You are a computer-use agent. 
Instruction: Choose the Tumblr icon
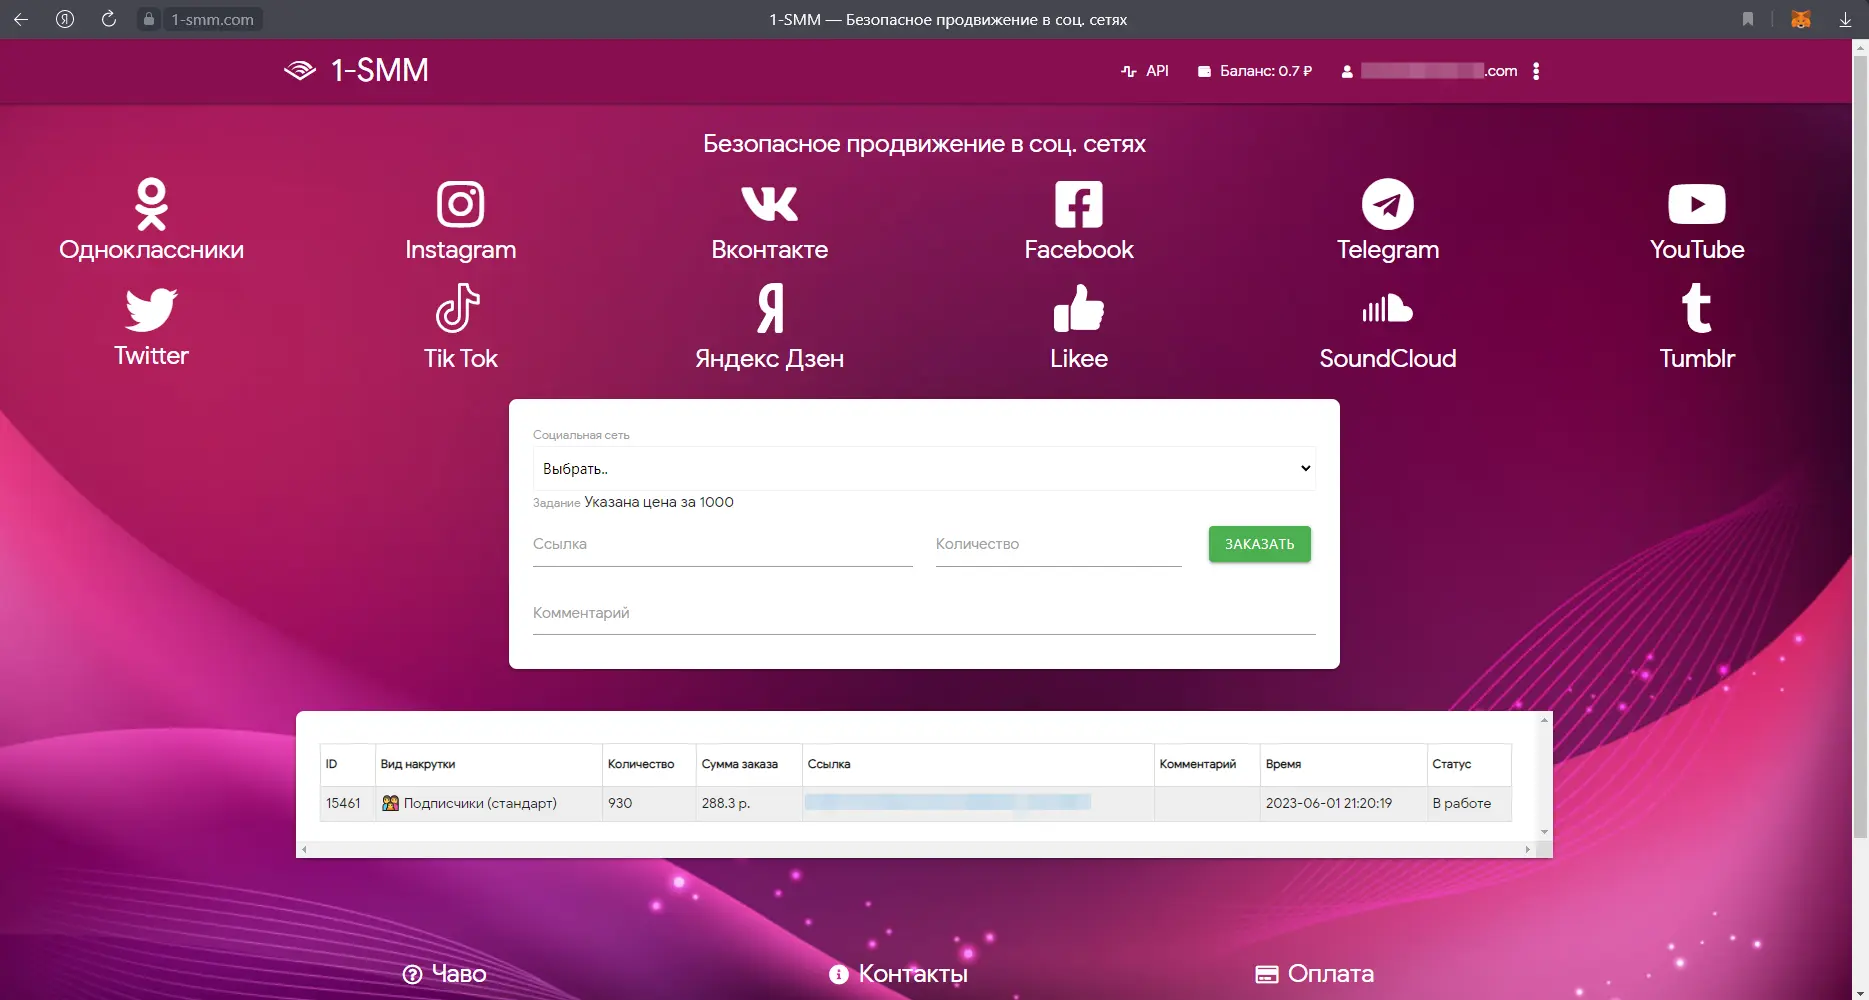coord(1696,308)
